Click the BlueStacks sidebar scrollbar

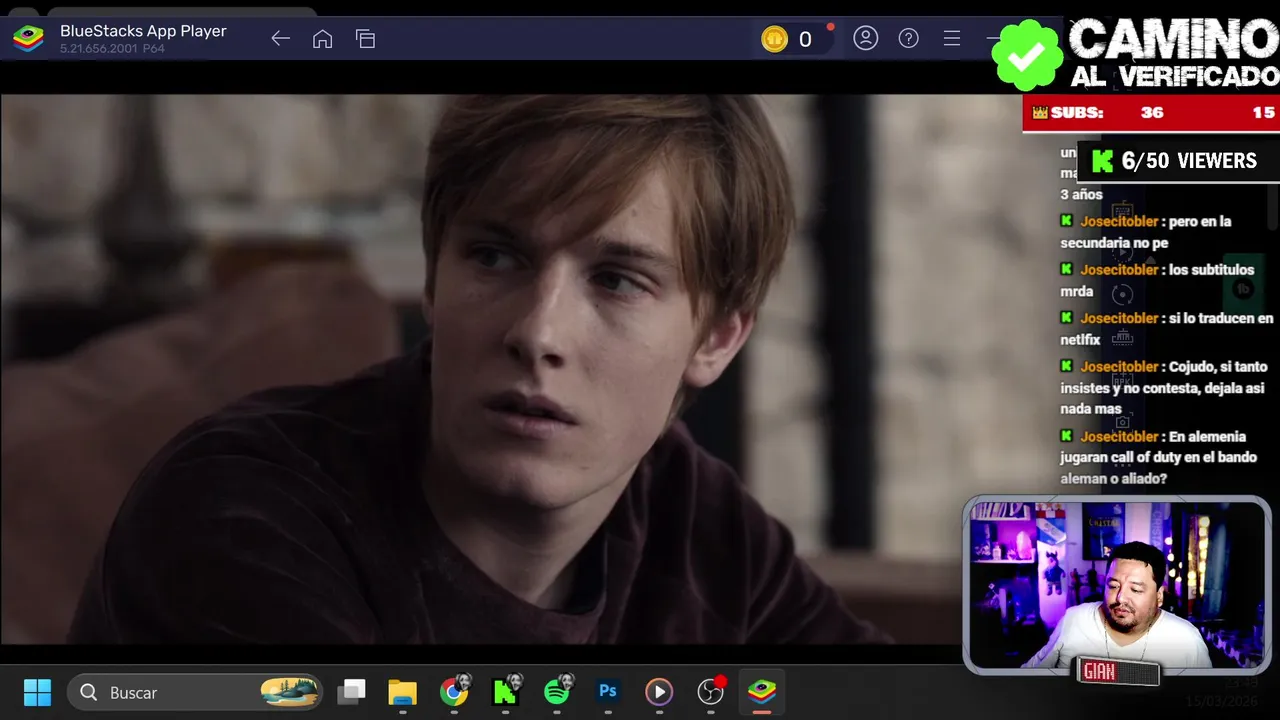coord(1273,205)
